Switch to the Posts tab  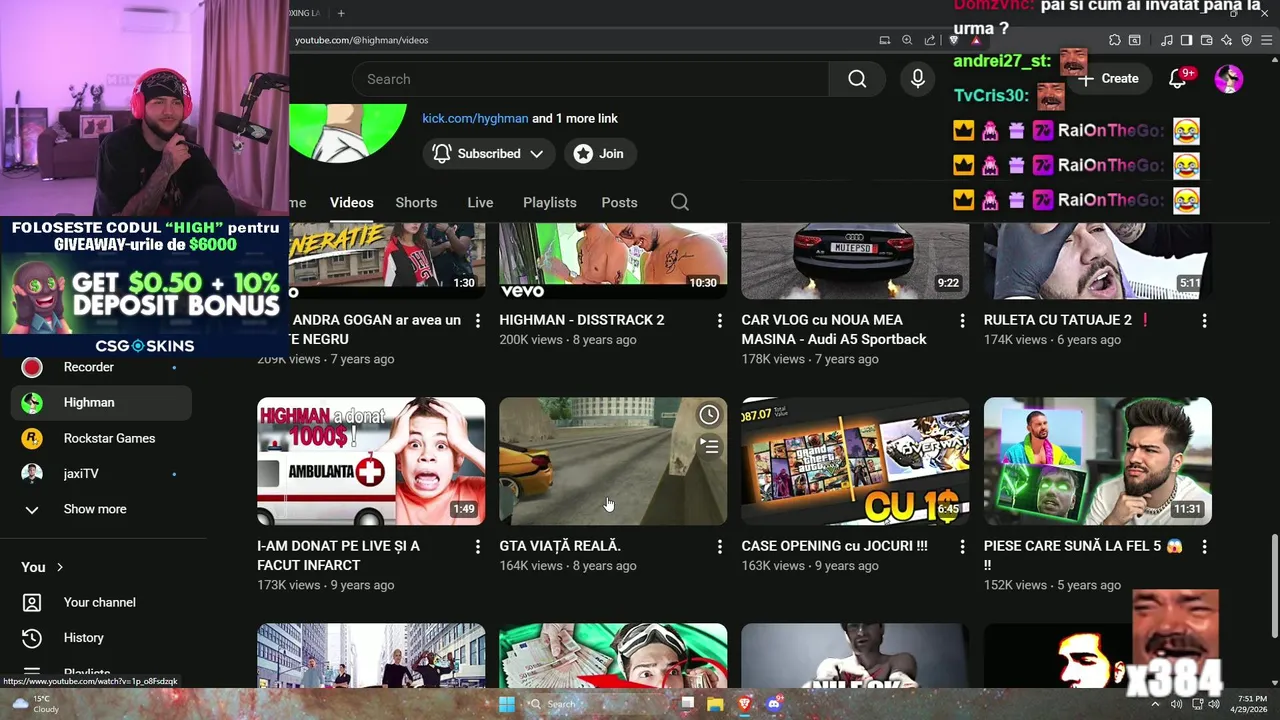click(619, 202)
